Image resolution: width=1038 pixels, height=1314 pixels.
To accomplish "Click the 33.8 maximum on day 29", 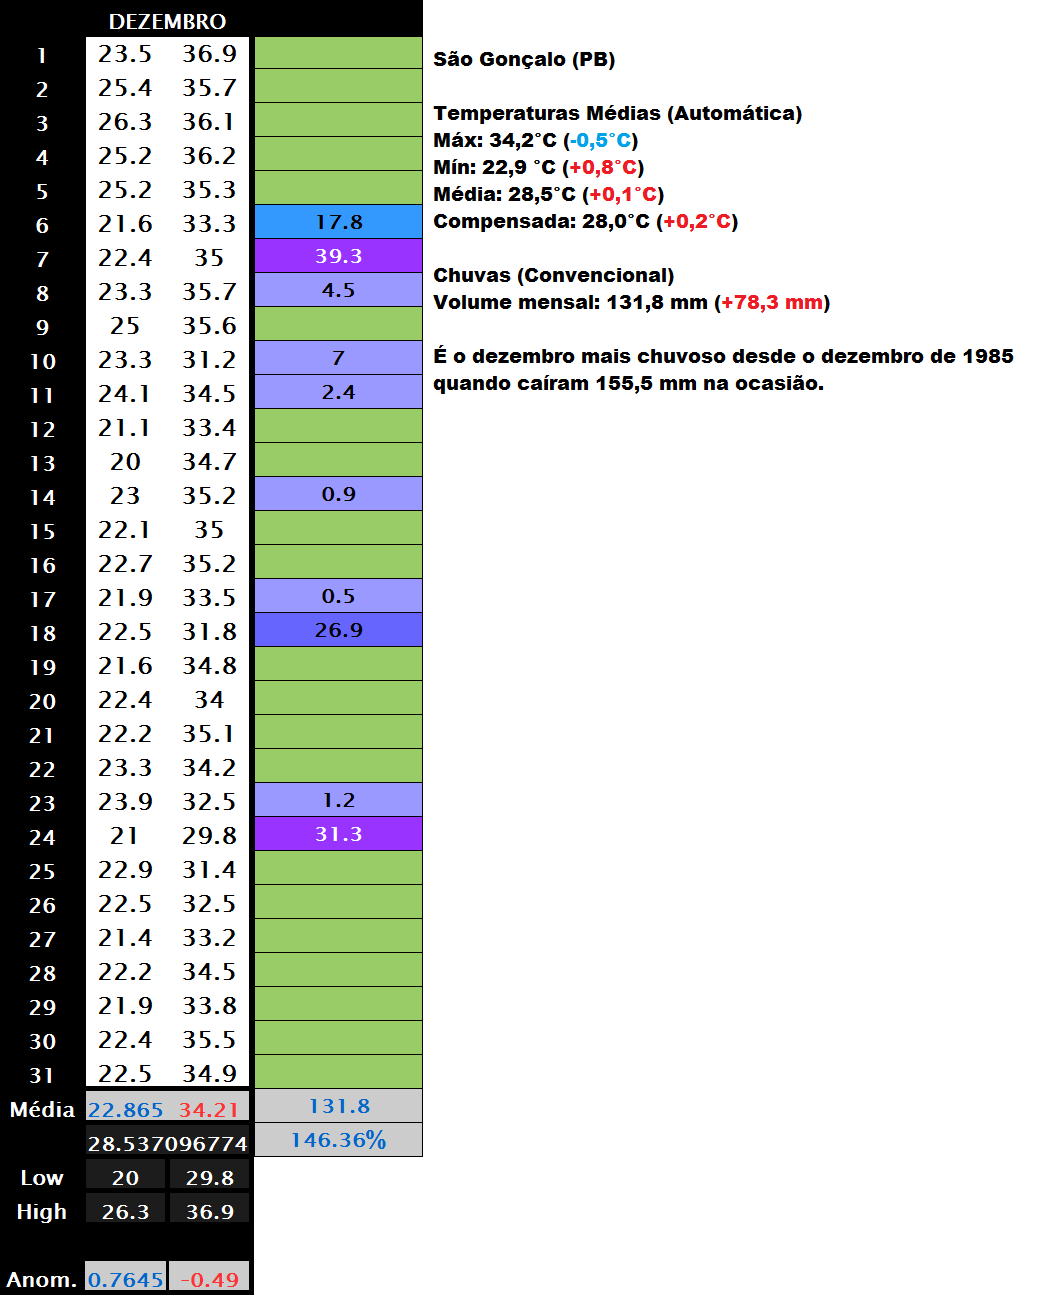I will coord(209,1005).
